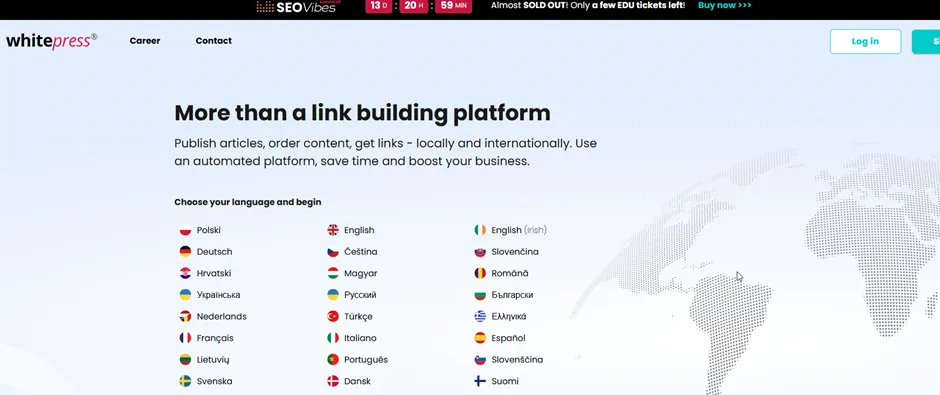
Task: Choose the Română language link
Action: 510,273
